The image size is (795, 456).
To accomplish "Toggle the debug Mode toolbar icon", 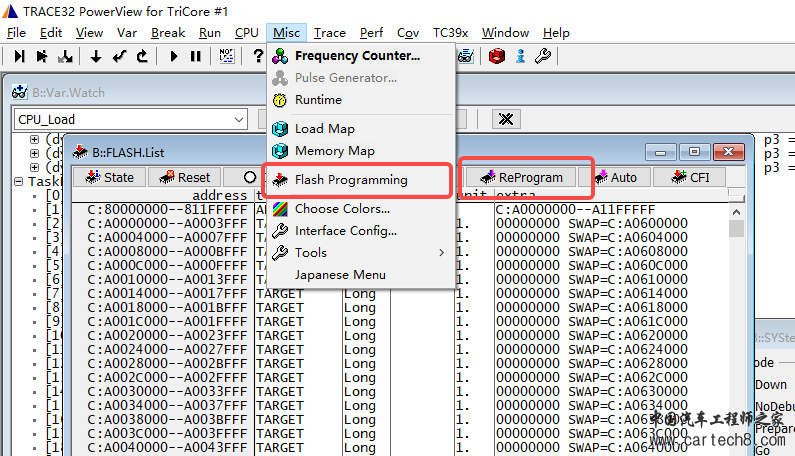I will [227, 56].
